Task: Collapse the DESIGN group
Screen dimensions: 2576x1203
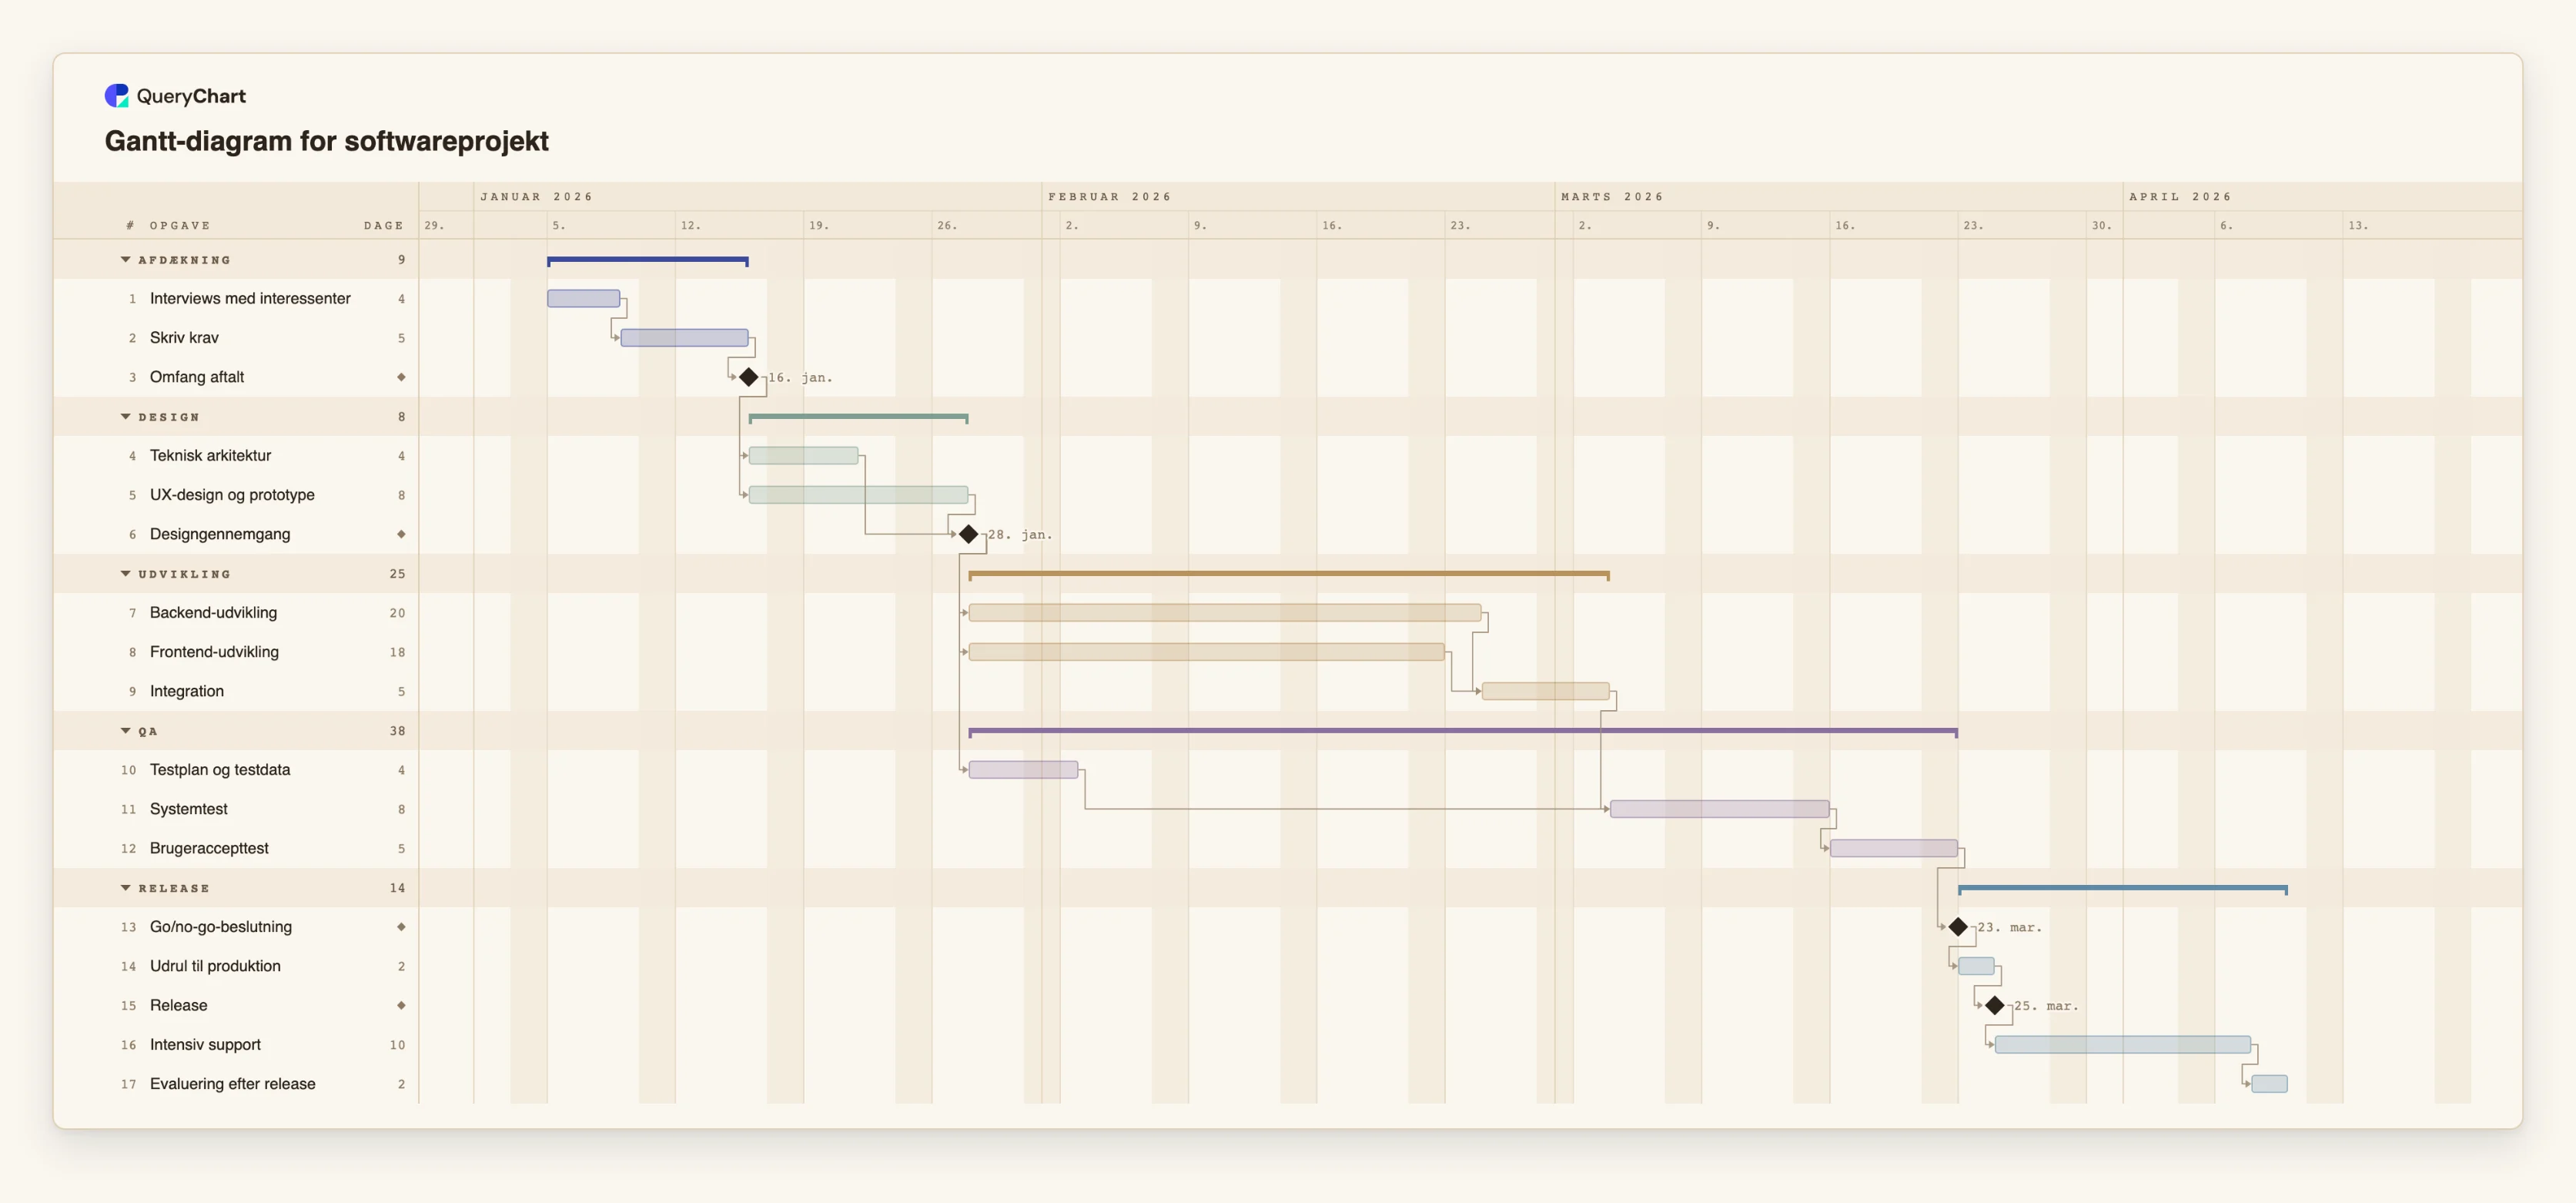Action: pos(126,417)
